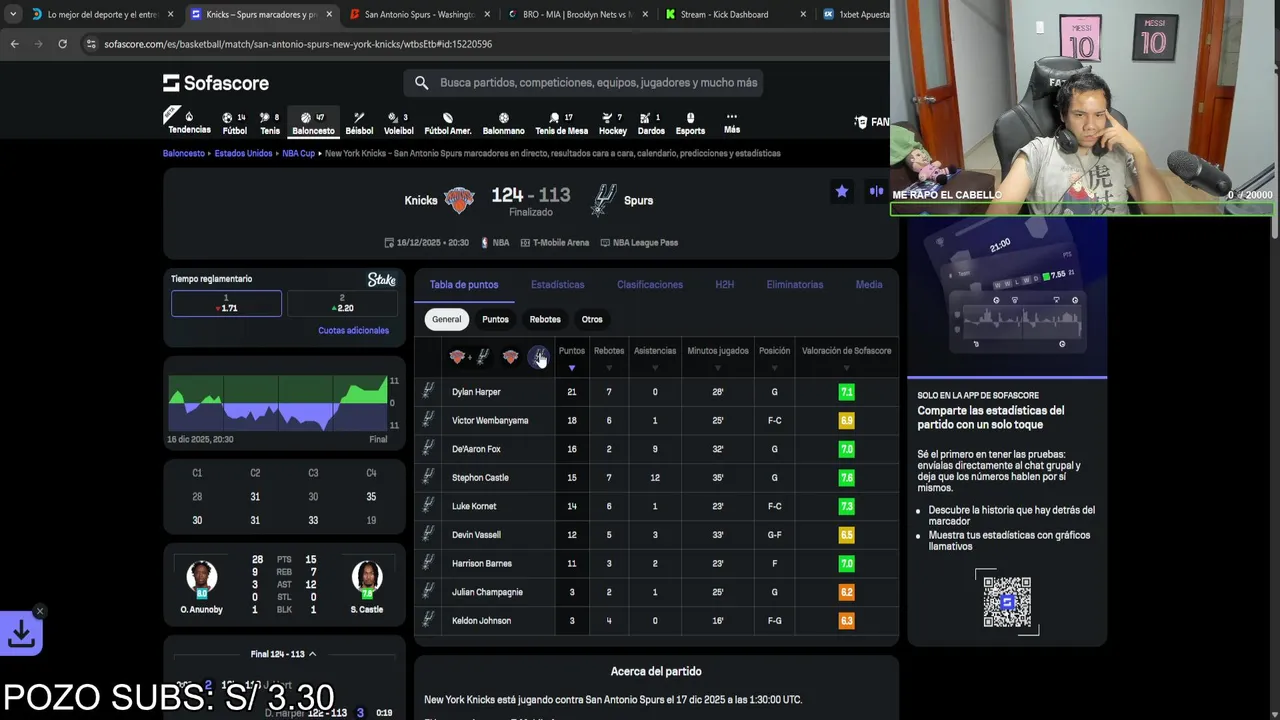Open the Tenis de Mesa section
Screen dimensions: 1280x720
pyautogui.click(x=561, y=123)
